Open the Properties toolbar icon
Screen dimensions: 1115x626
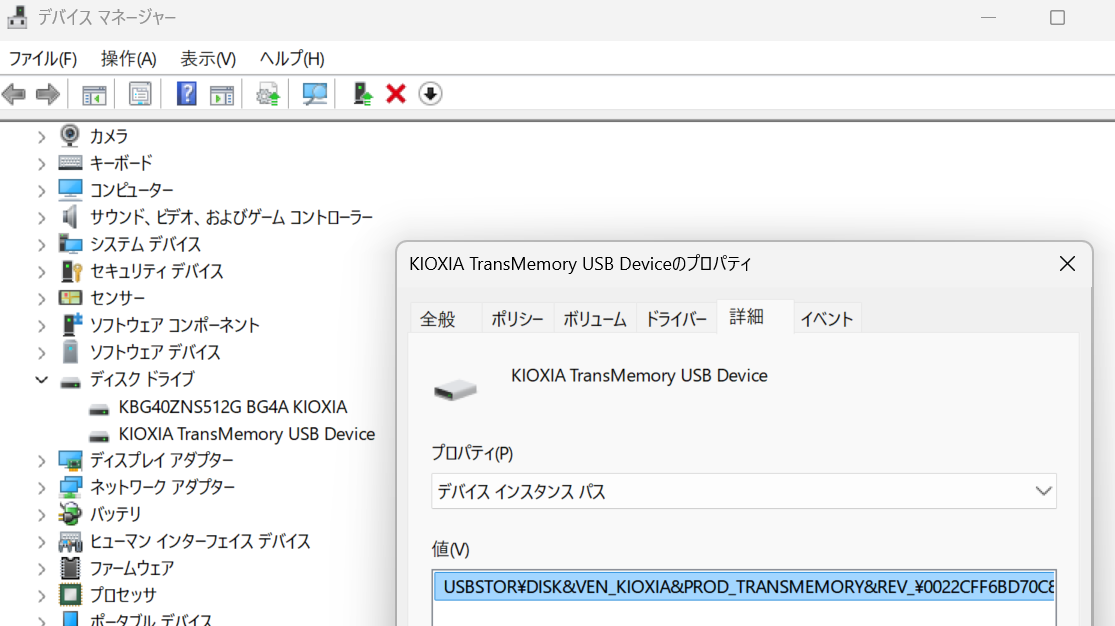point(140,94)
